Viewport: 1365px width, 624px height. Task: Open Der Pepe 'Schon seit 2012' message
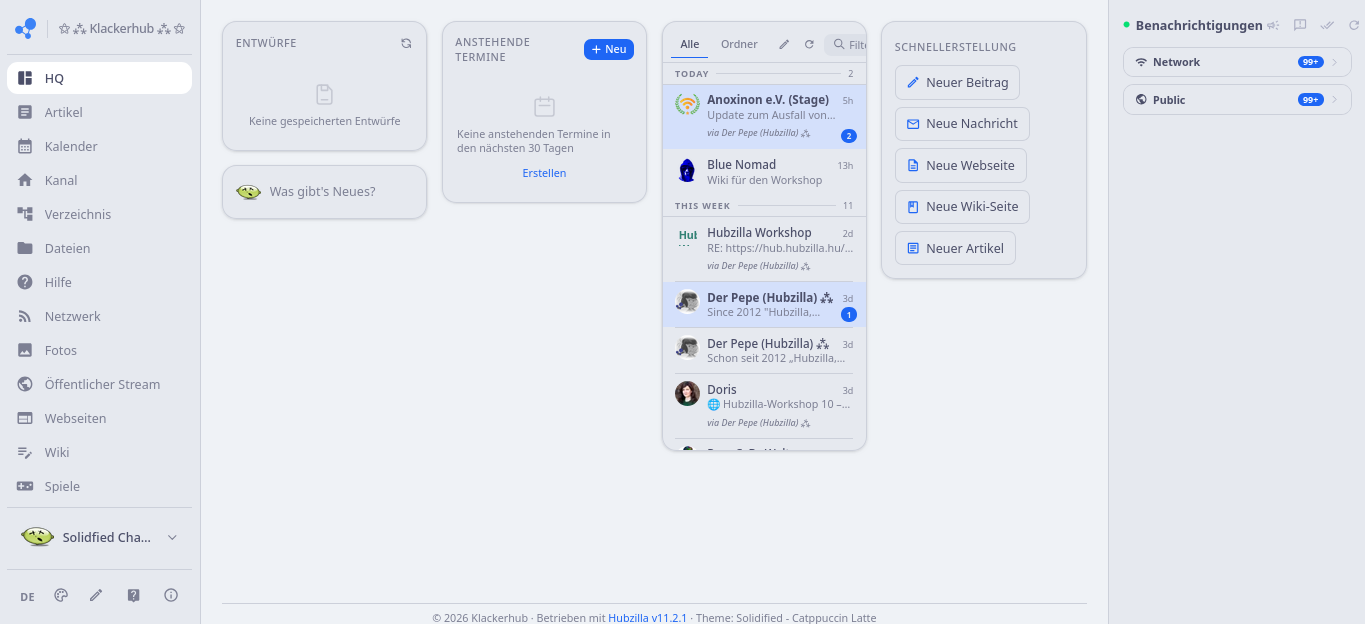[764, 350]
